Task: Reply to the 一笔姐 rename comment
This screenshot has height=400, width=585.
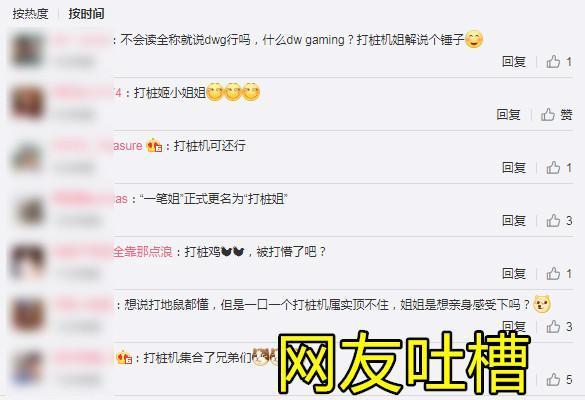Action: coord(514,221)
